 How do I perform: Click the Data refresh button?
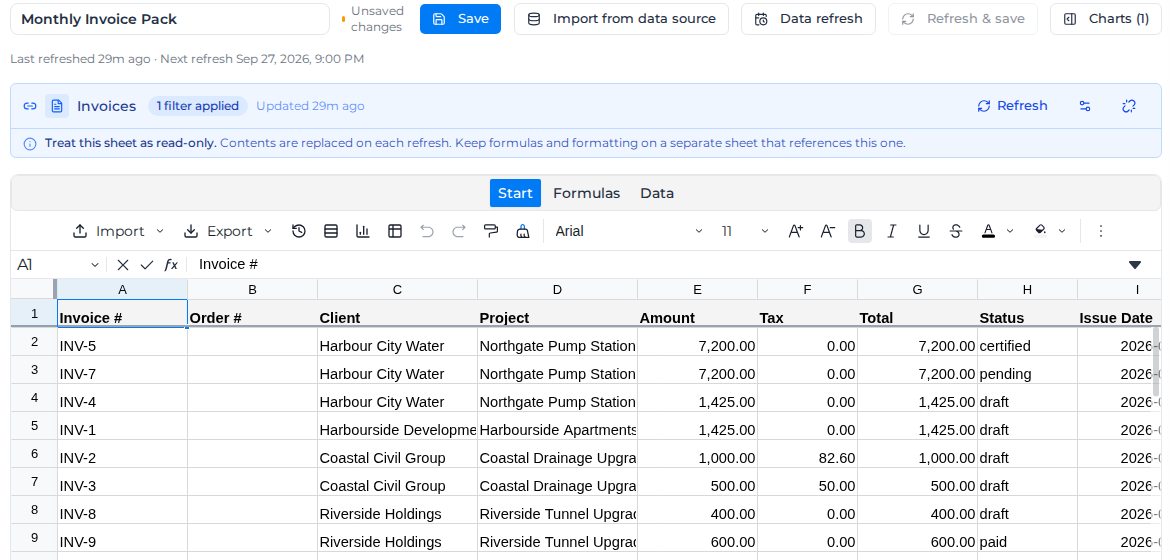[808, 19]
